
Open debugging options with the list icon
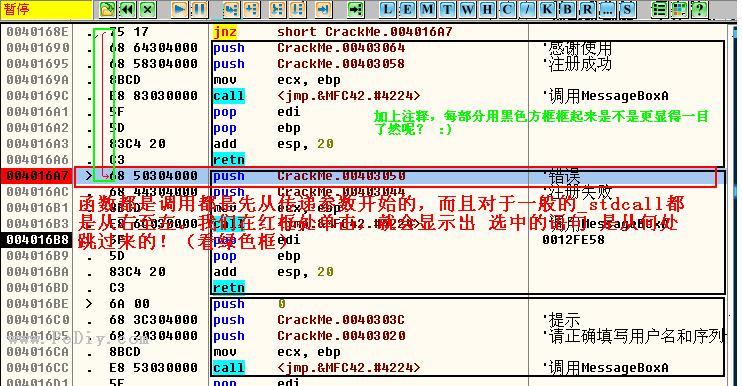tap(659, 9)
